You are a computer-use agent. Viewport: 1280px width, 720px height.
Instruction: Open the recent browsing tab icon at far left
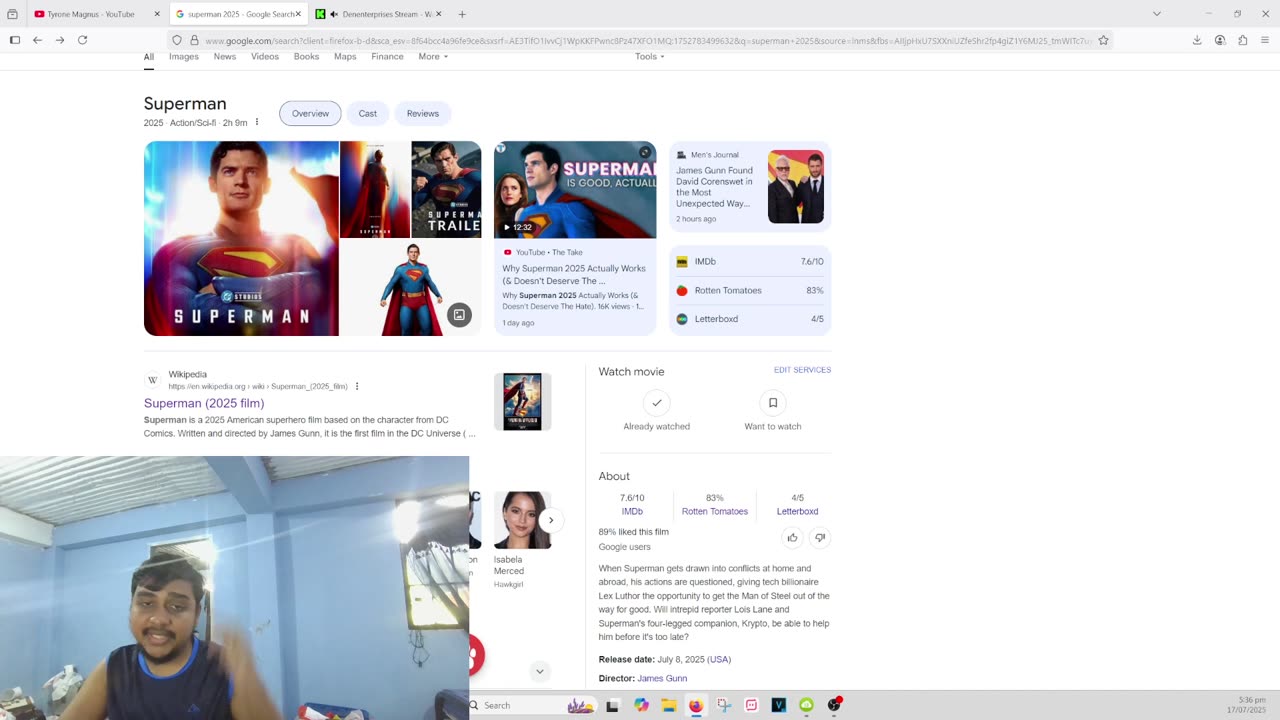click(x=12, y=14)
